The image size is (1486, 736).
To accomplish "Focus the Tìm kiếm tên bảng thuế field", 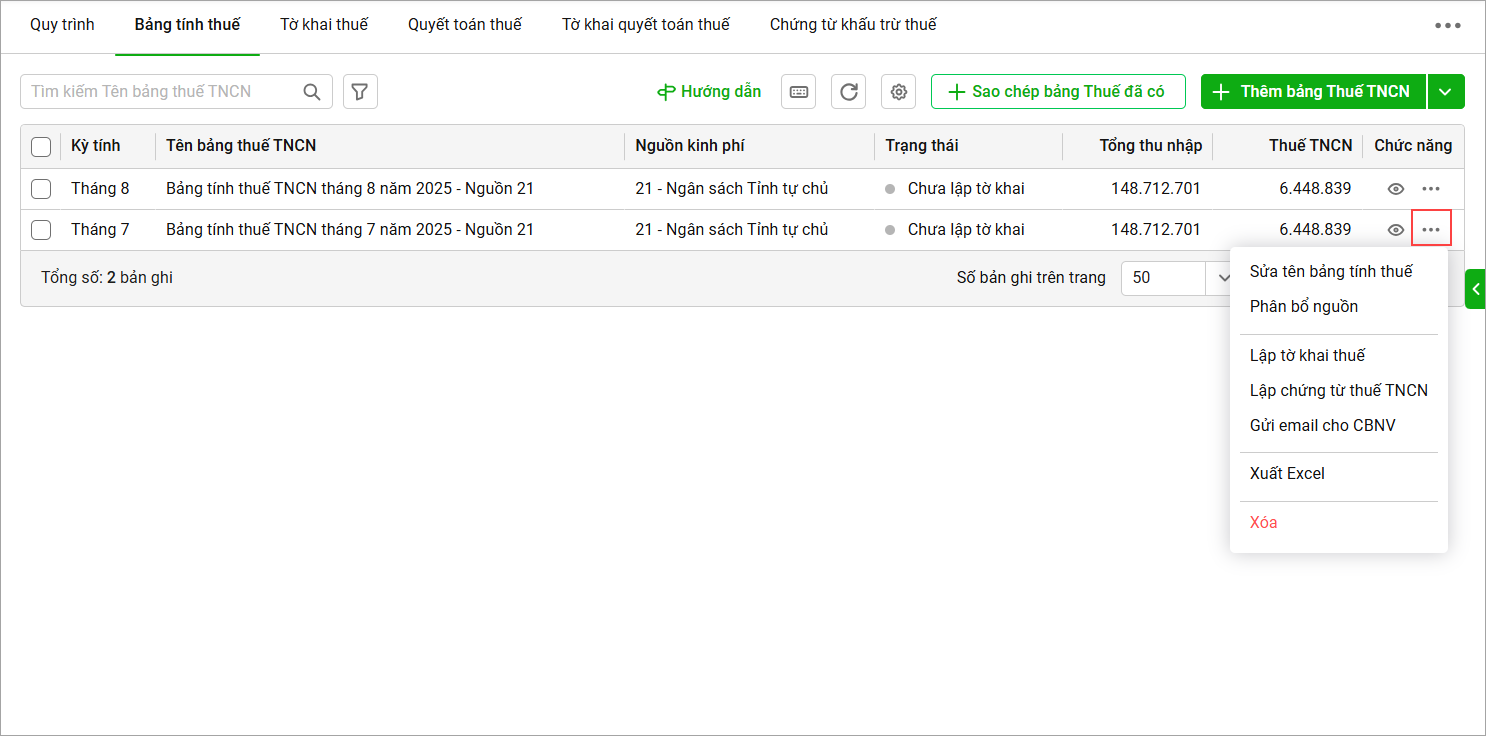I will [160, 92].
